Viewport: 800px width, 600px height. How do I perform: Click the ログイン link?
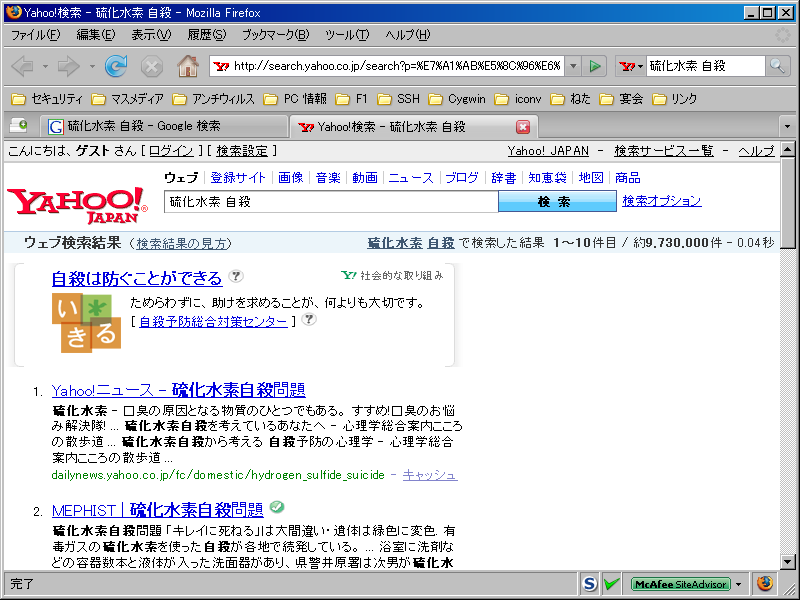coord(171,151)
